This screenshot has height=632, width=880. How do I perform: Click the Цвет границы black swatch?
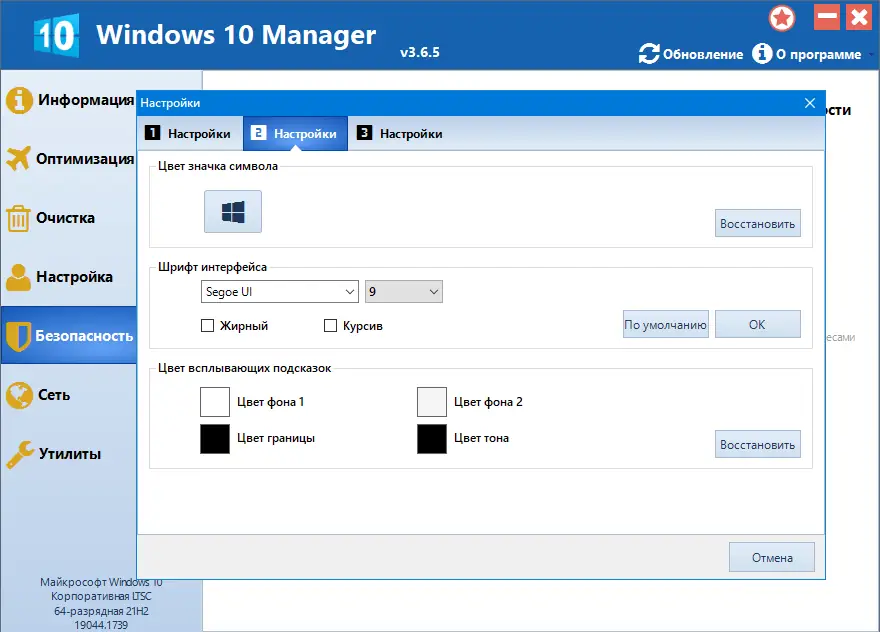point(214,439)
